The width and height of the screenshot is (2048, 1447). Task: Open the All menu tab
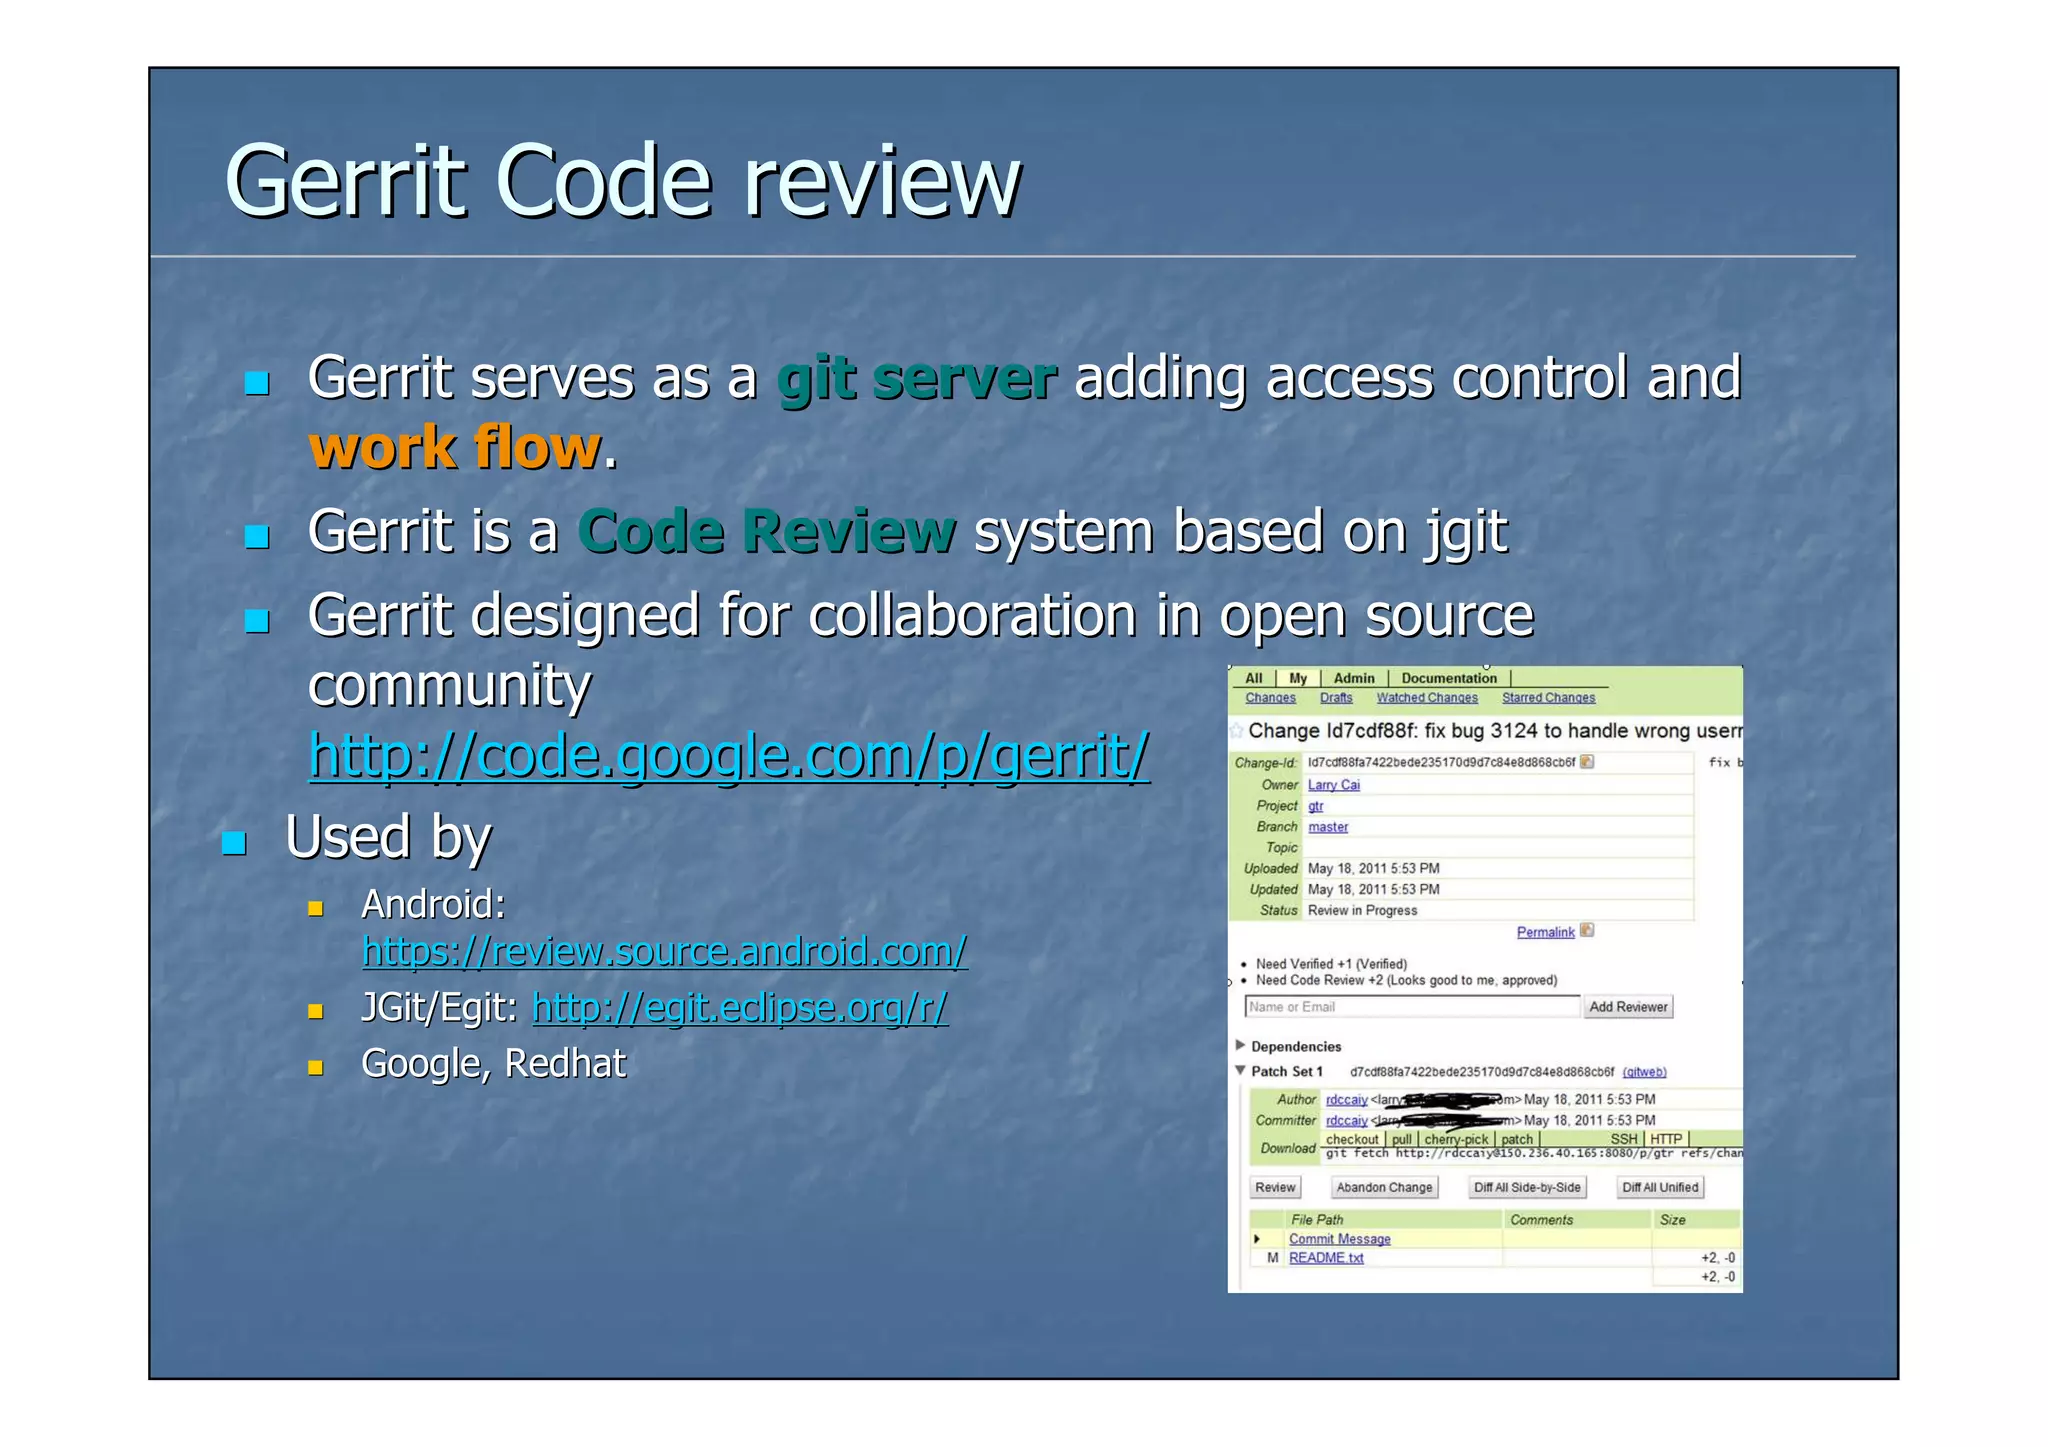(1253, 678)
